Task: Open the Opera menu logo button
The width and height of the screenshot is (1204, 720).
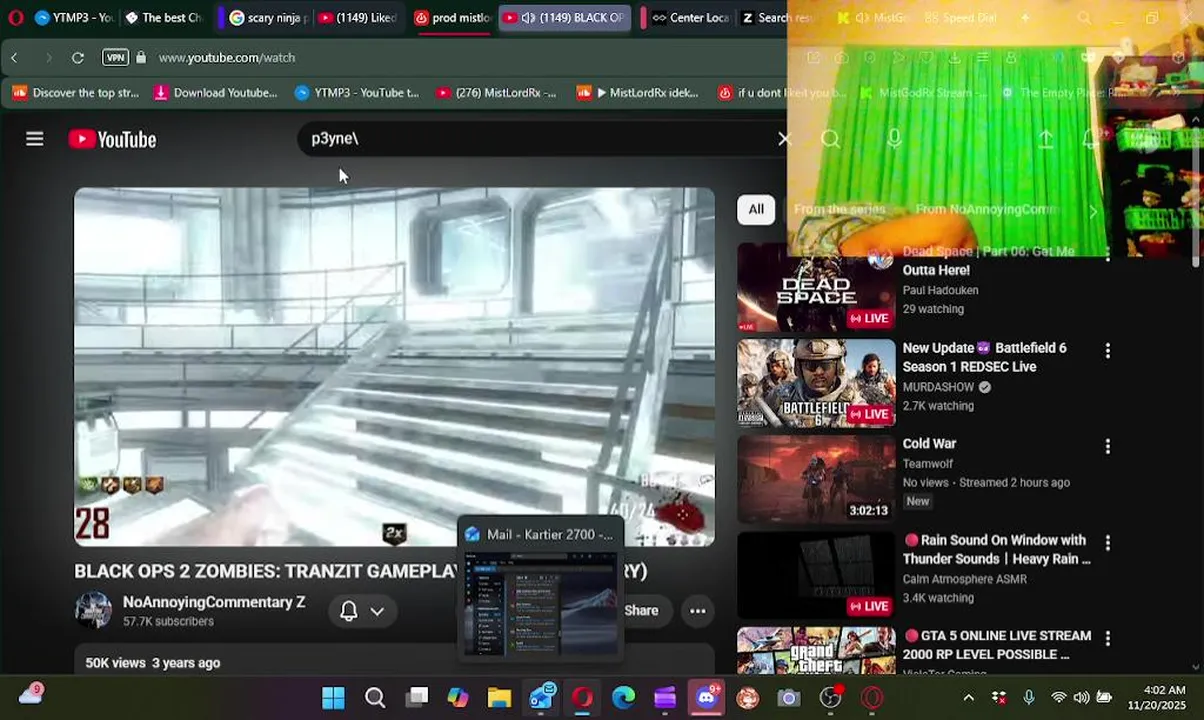Action: (x=15, y=17)
